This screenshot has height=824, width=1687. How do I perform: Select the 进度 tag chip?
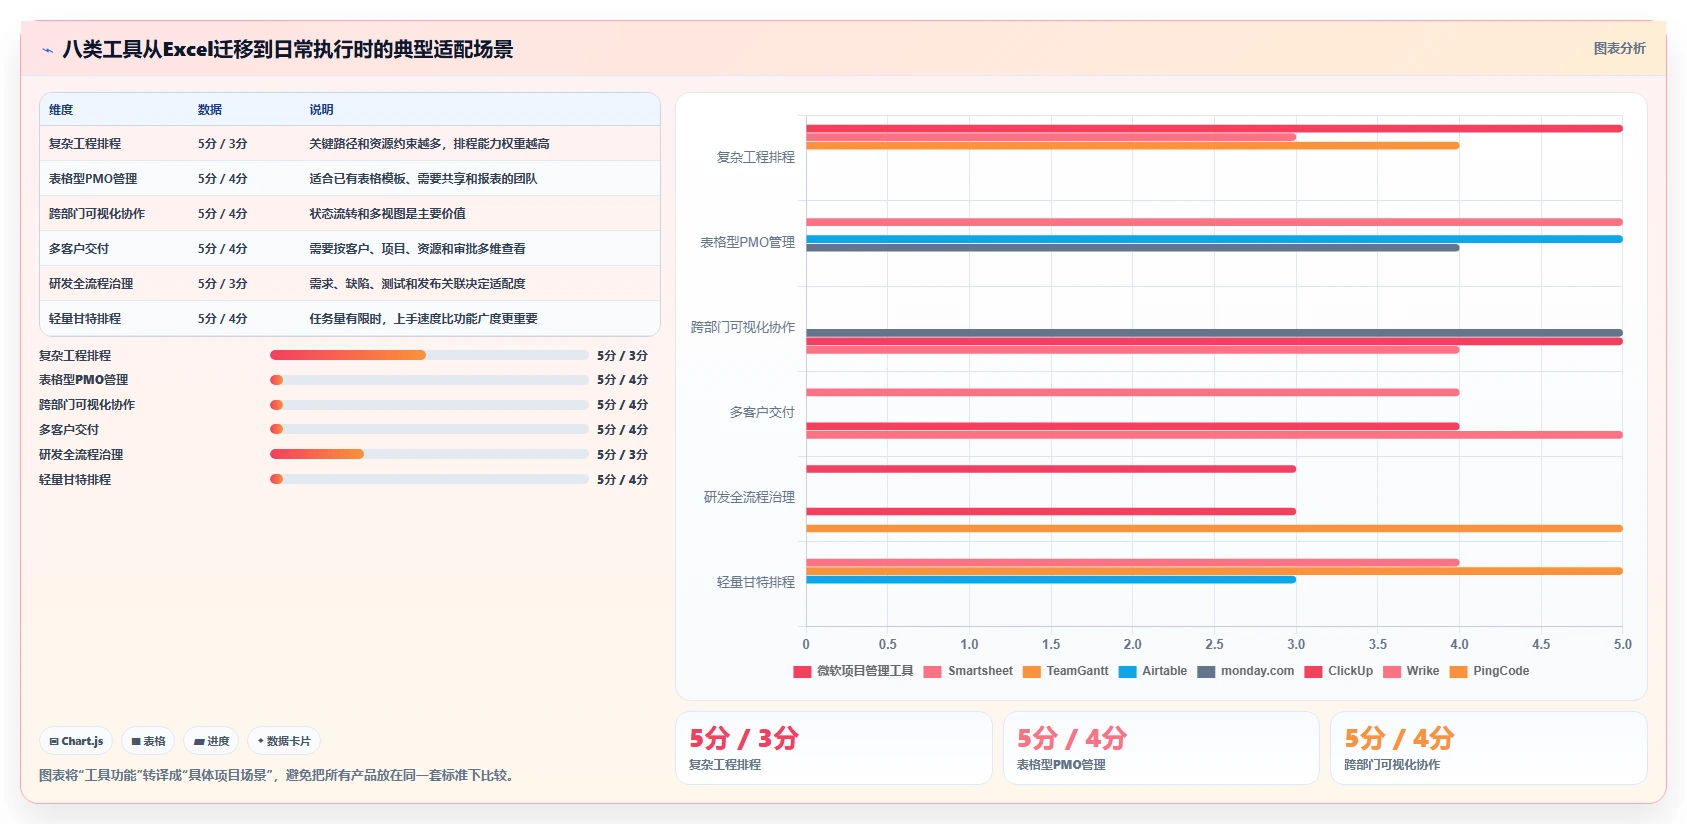[x=211, y=741]
